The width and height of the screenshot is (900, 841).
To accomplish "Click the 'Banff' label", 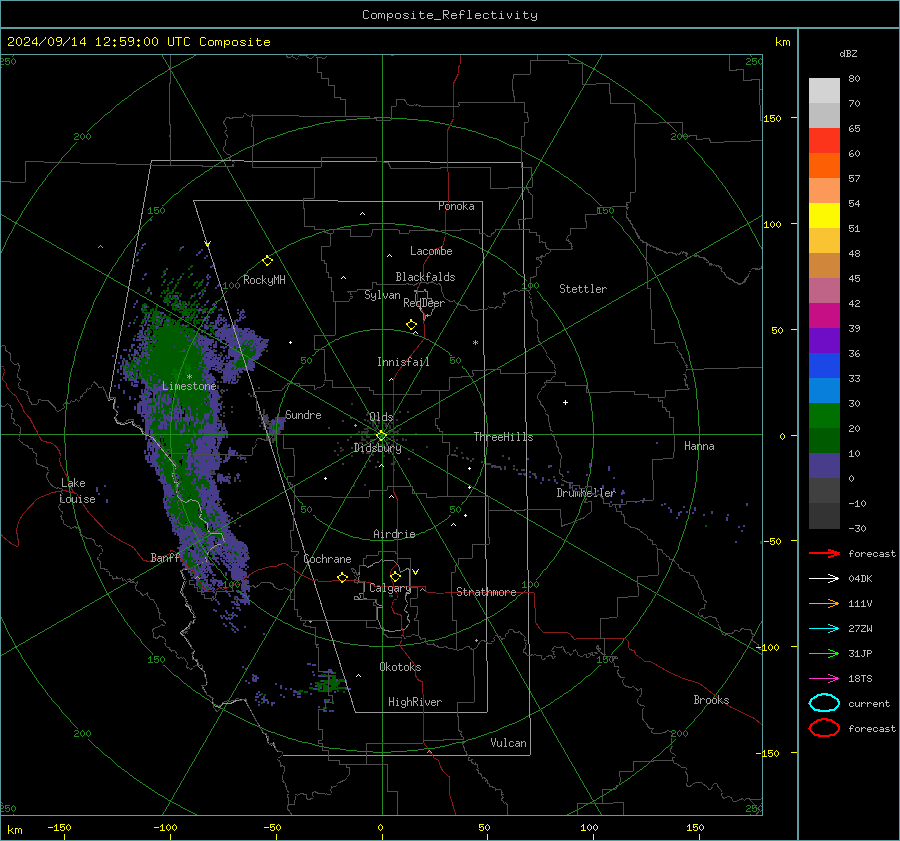I will pos(165,557).
